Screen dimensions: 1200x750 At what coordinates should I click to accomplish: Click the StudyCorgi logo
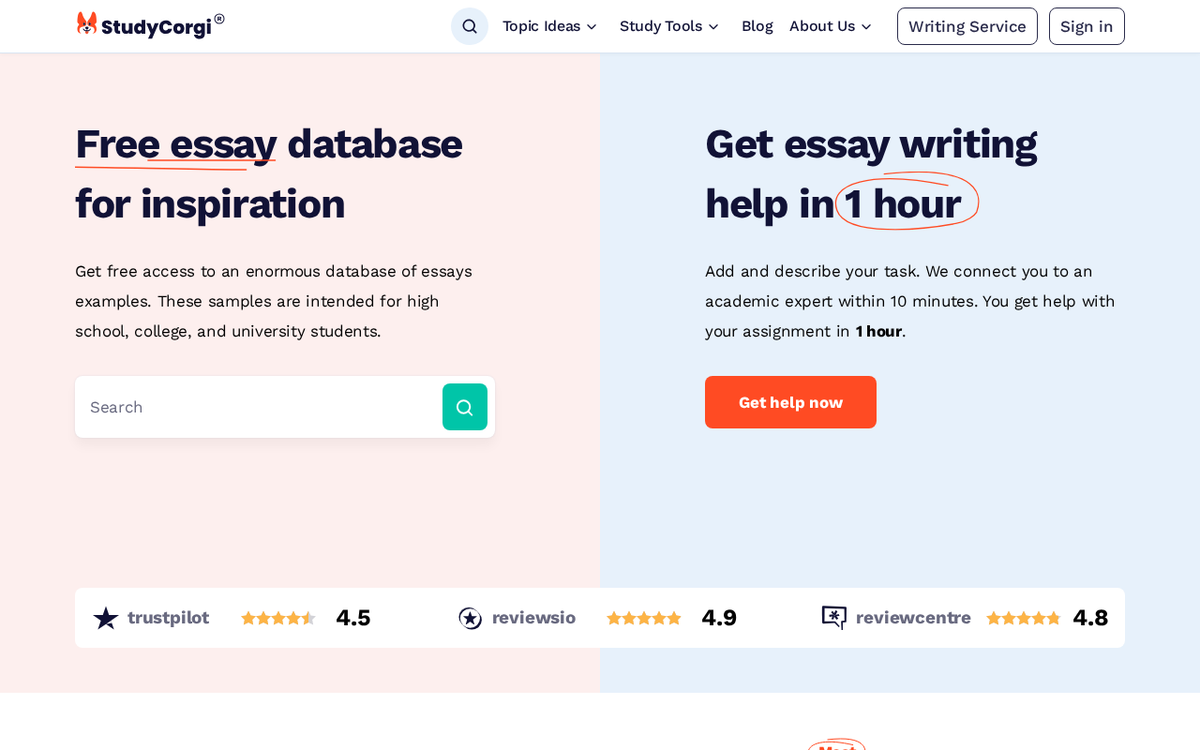150,26
